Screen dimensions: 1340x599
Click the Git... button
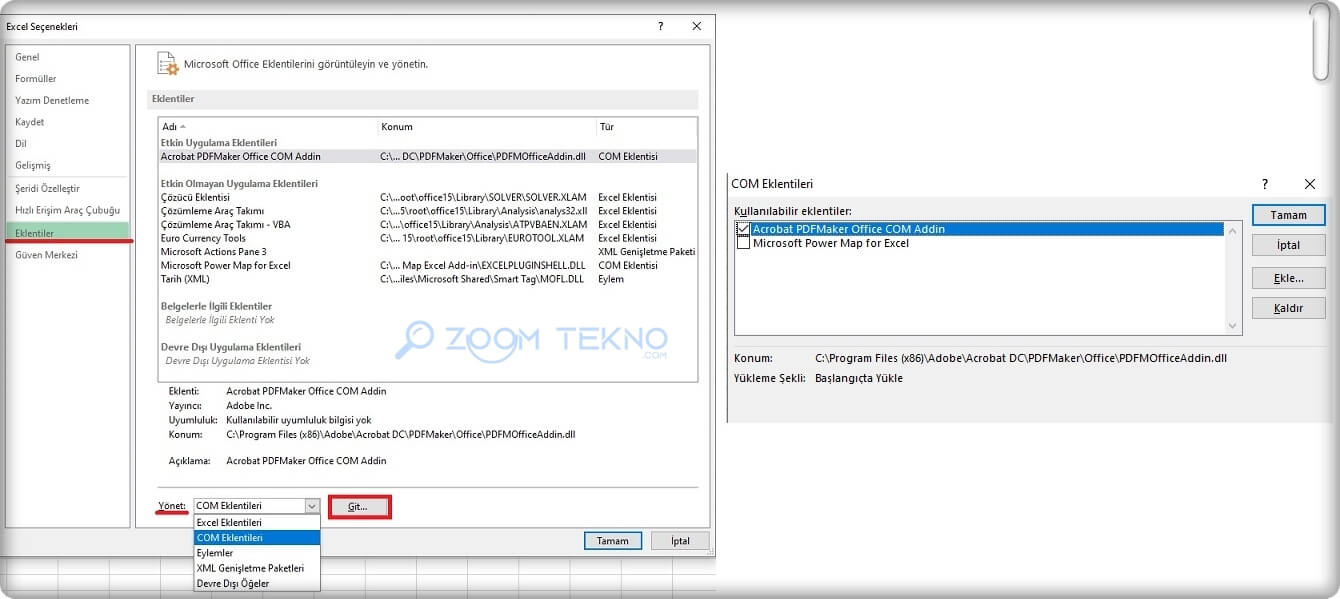click(359, 507)
